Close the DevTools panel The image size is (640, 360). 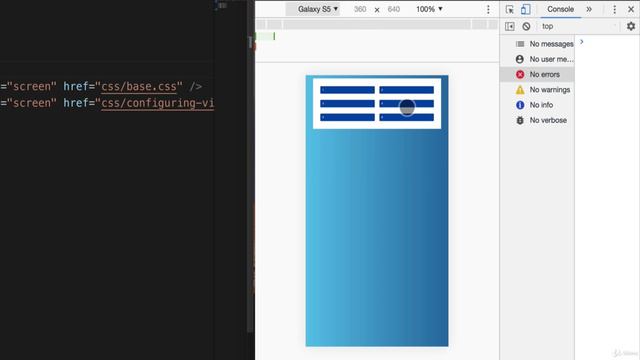631,9
